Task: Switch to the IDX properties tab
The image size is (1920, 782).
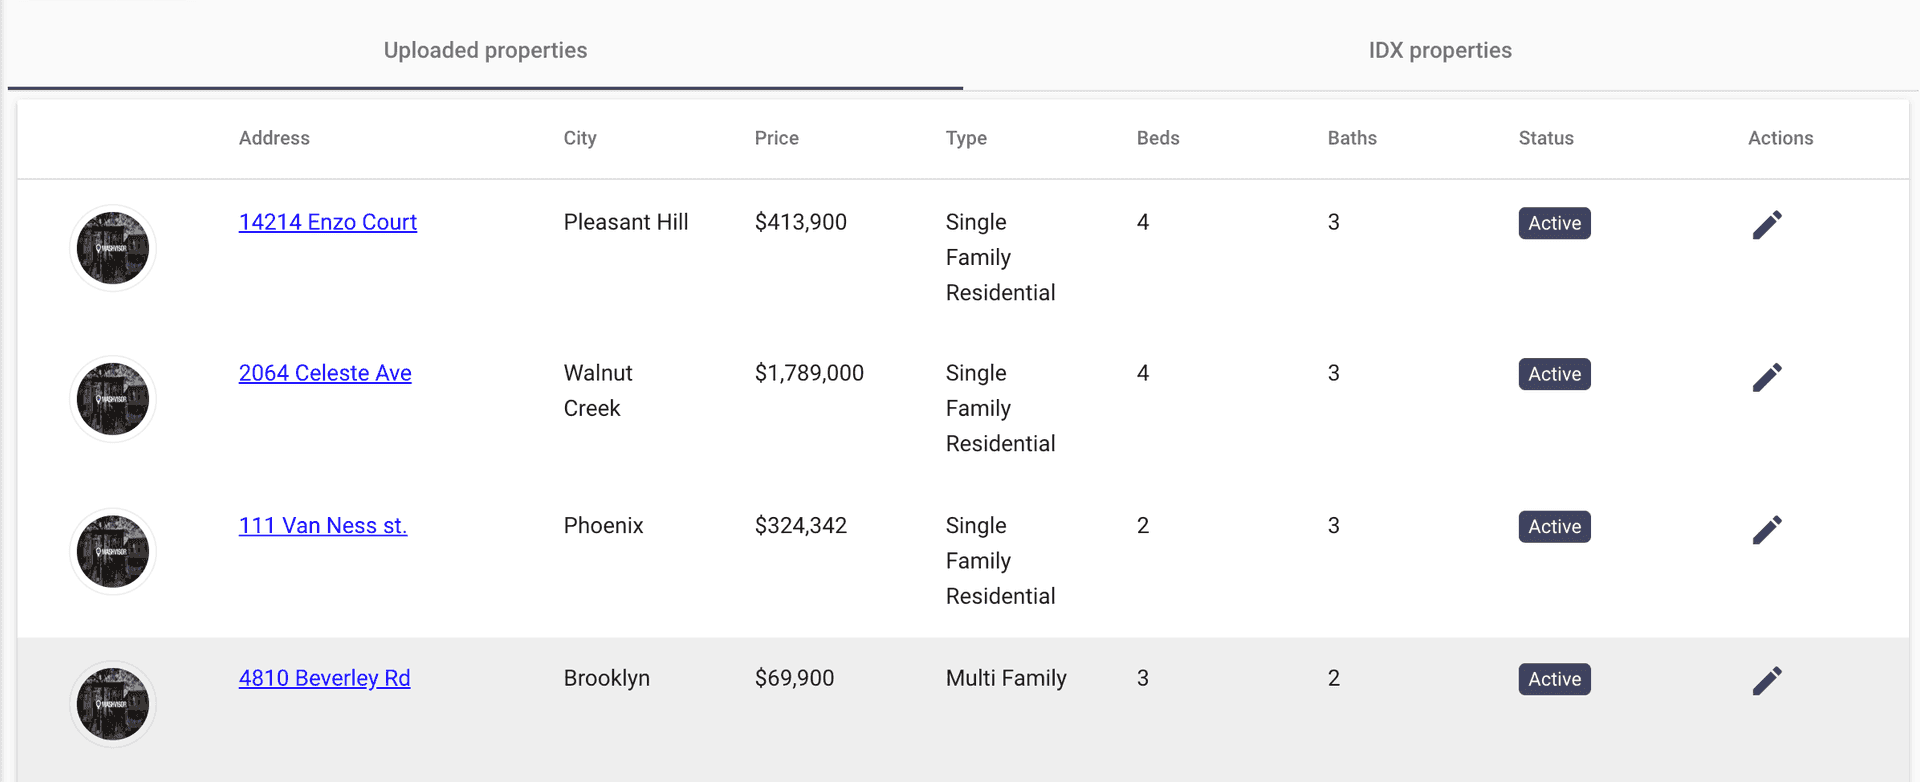Action: 1439,50
